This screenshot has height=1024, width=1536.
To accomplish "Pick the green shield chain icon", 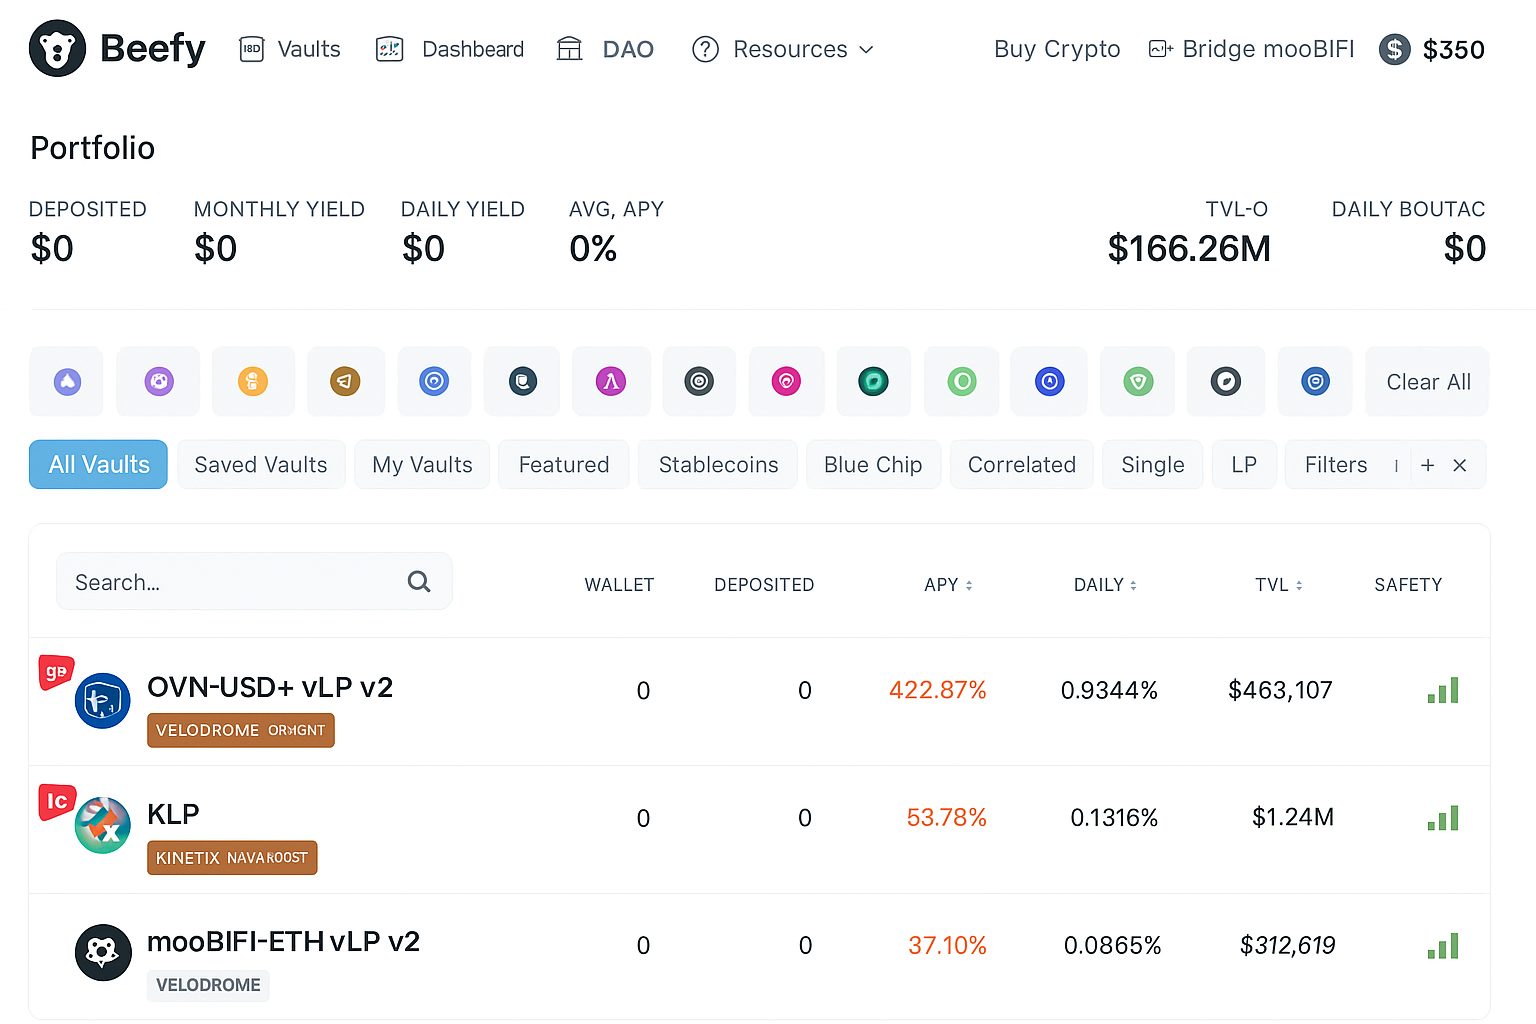I will tap(1138, 381).
